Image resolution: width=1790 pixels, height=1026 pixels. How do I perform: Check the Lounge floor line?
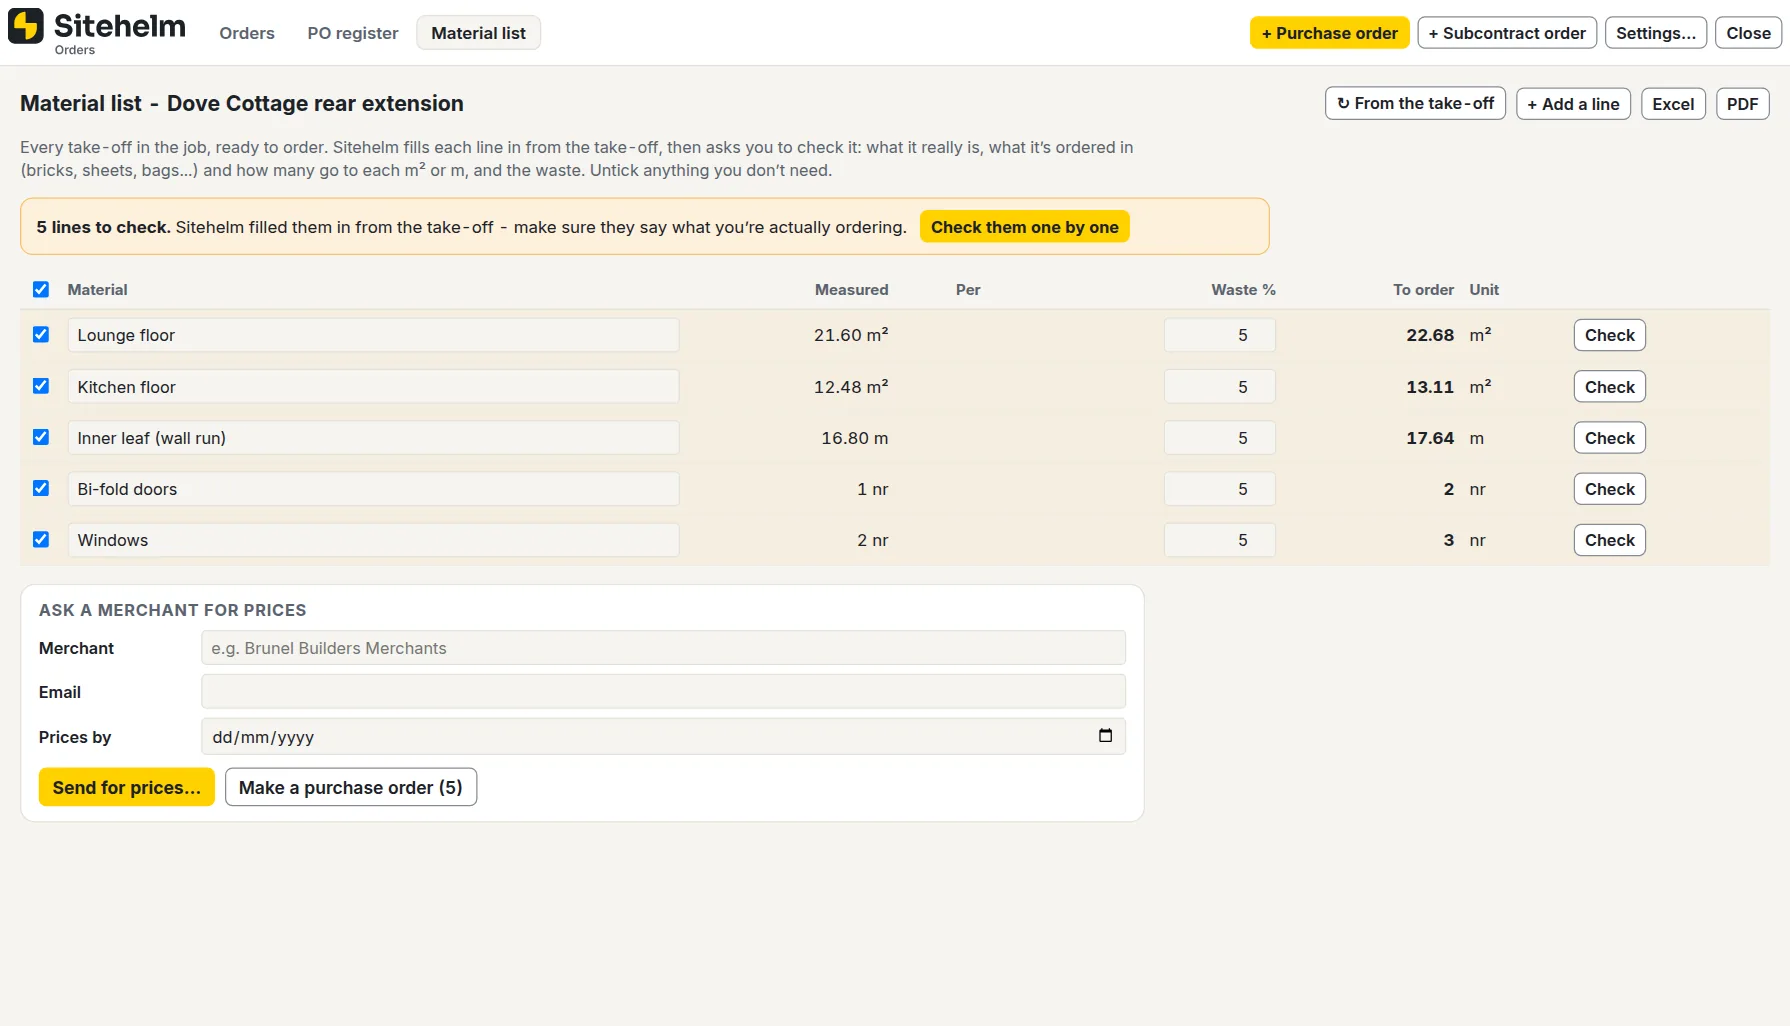[x=1610, y=335]
